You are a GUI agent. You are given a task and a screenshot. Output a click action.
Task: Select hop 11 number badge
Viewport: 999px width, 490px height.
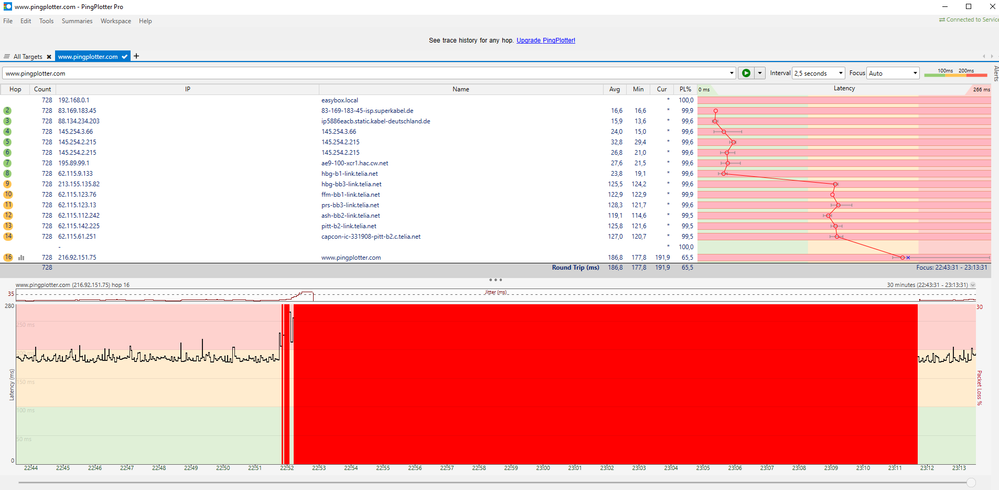coord(8,205)
